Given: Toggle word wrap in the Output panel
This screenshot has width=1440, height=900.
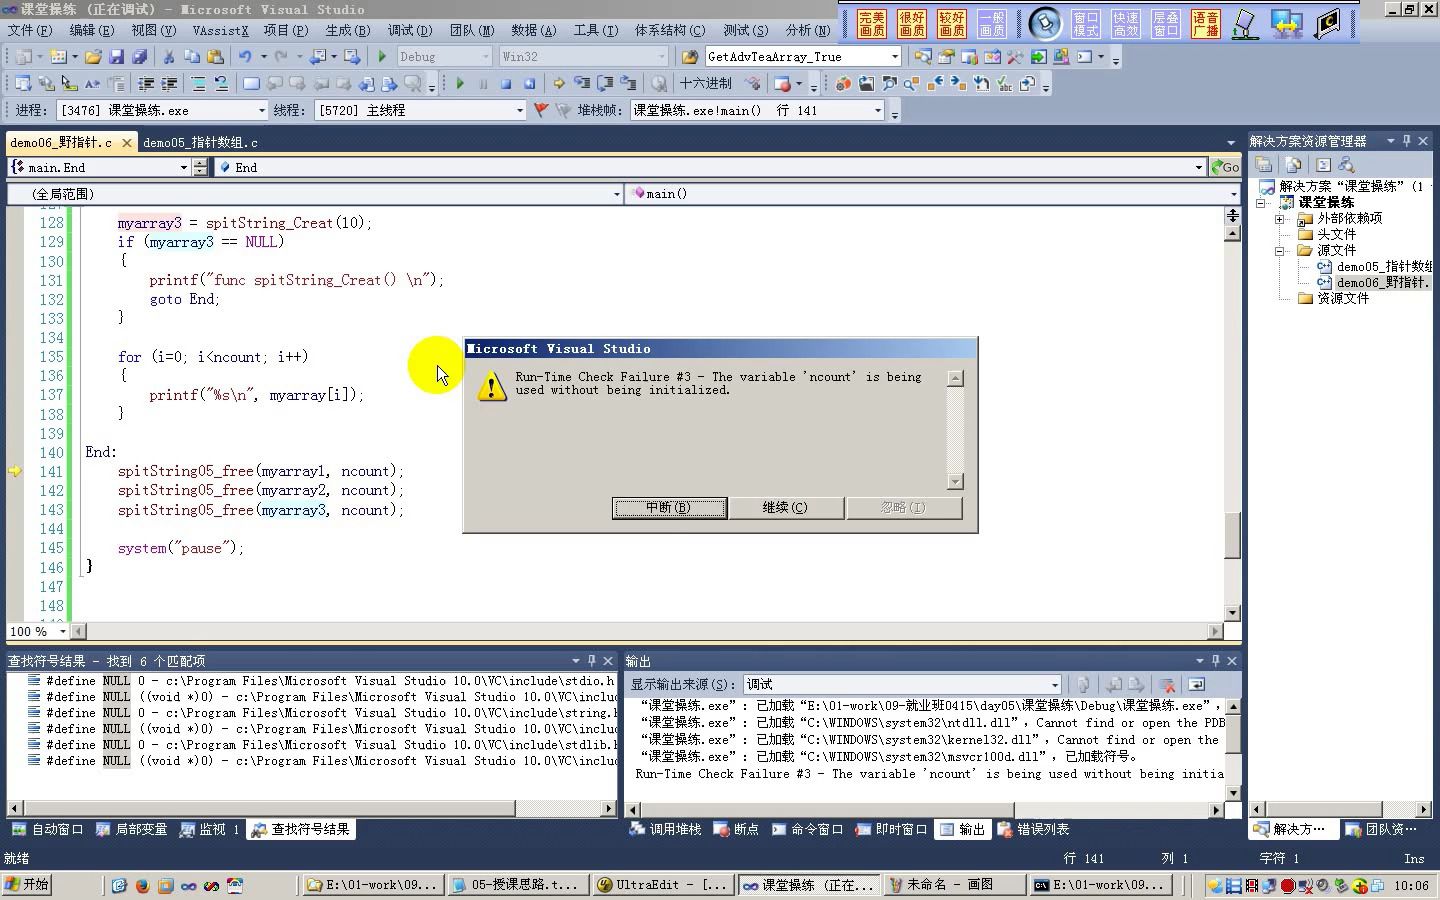Looking at the screenshot, I should (1196, 685).
